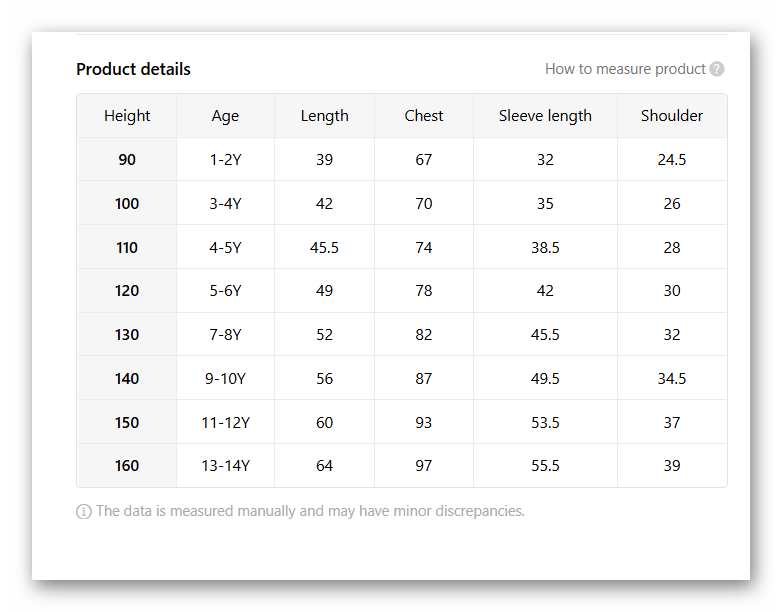Viewport: 782px width, 612px height.
Task: Open the 'How to measure product' link
Action: (x=625, y=69)
